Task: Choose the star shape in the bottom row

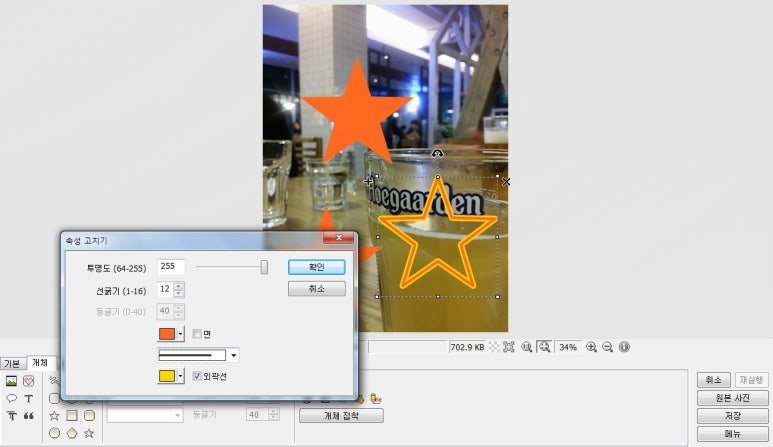Action: point(89,433)
